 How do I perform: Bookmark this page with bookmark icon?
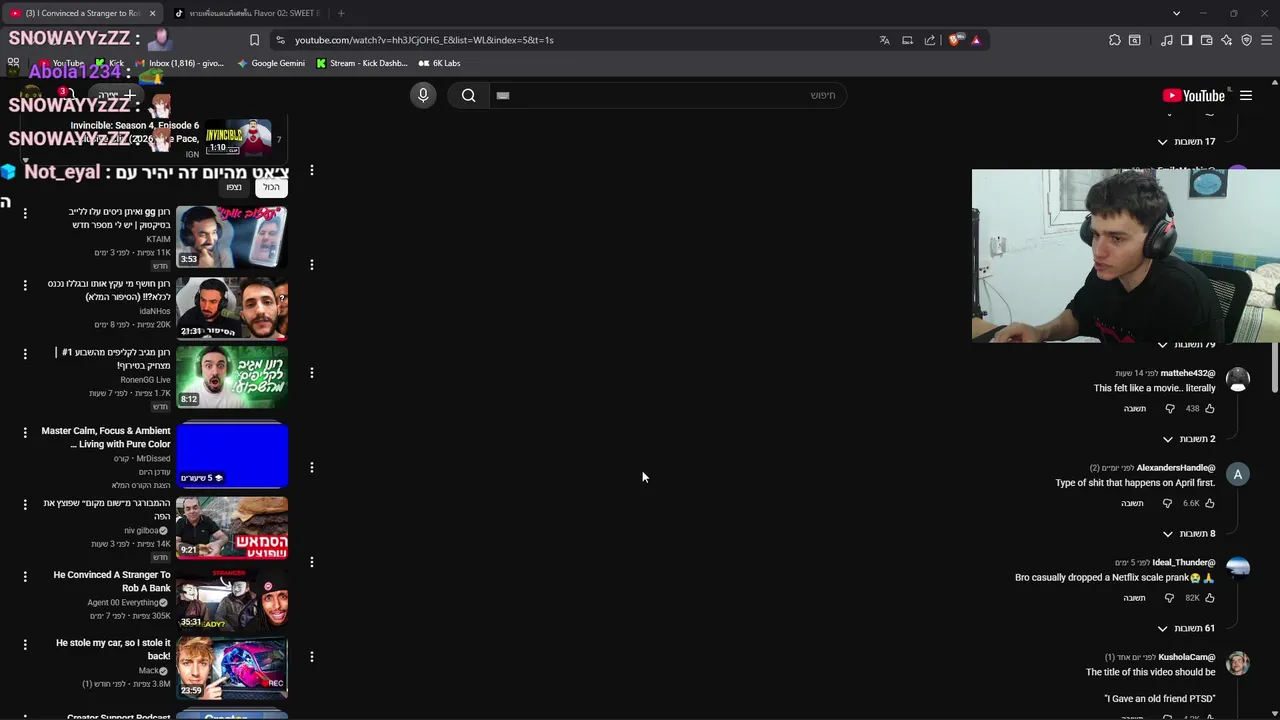tap(254, 40)
